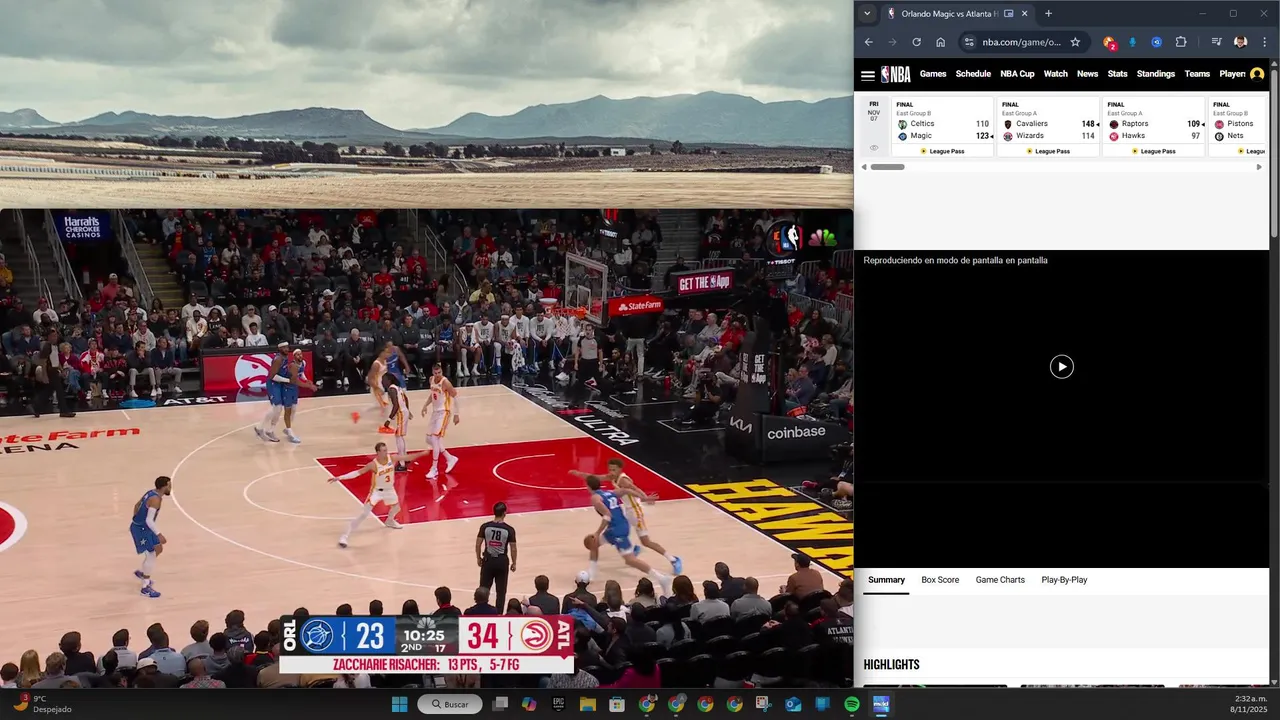Screen dimensions: 1280x720
Task: Close the Orlando Magic vs Atlanta tab
Action: (x=1024, y=14)
